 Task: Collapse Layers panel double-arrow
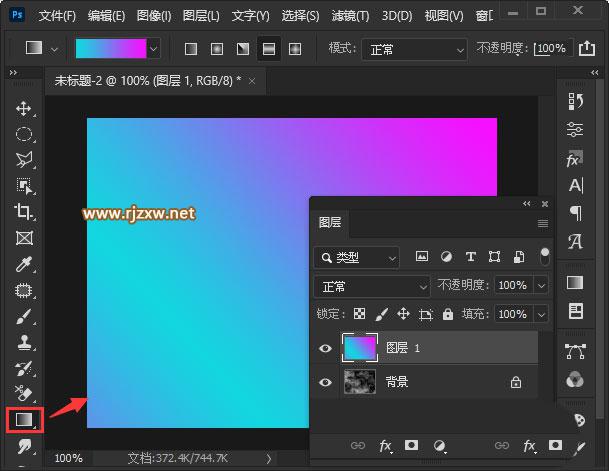click(x=527, y=204)
